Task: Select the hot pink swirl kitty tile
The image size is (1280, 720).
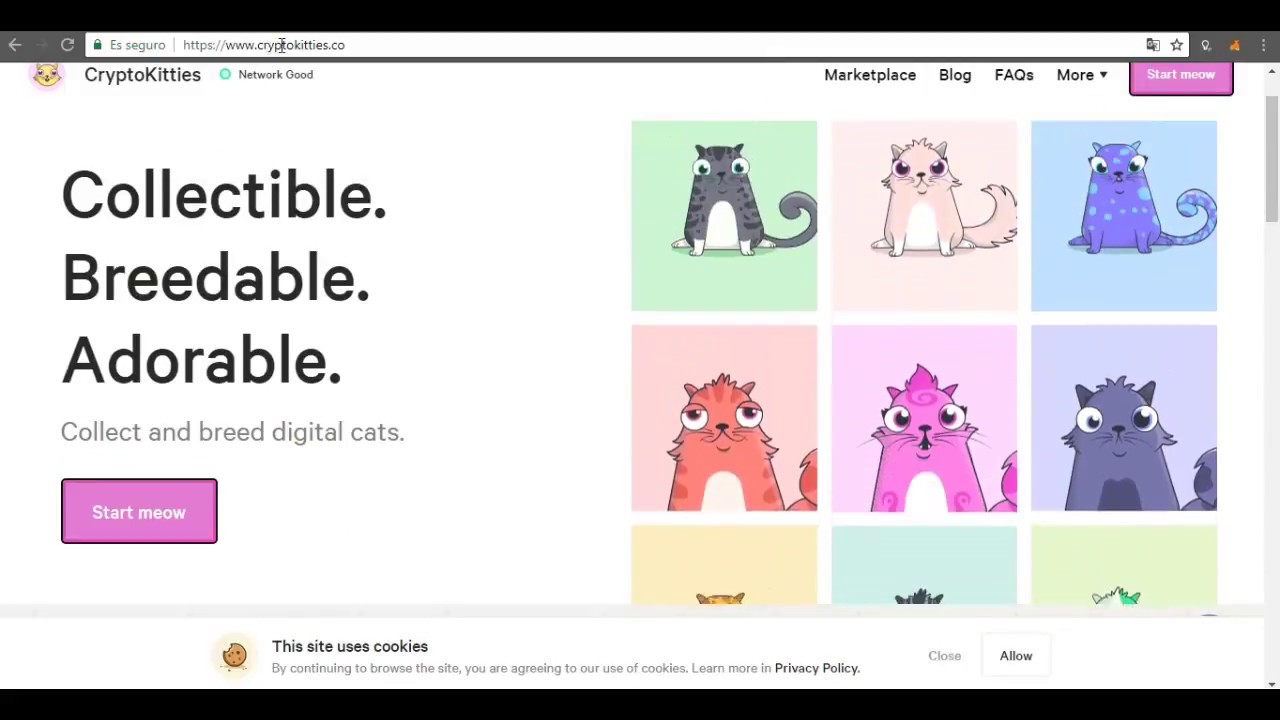Action: tap(924, 418)
